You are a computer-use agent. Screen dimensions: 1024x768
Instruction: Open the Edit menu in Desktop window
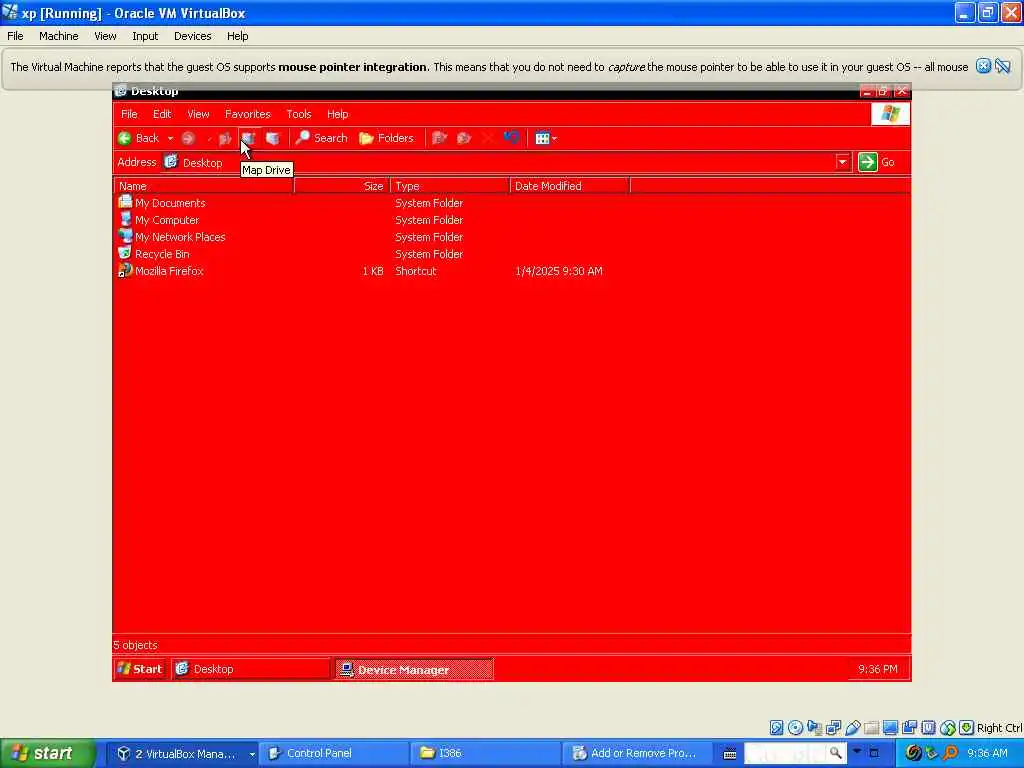[162, 114]
